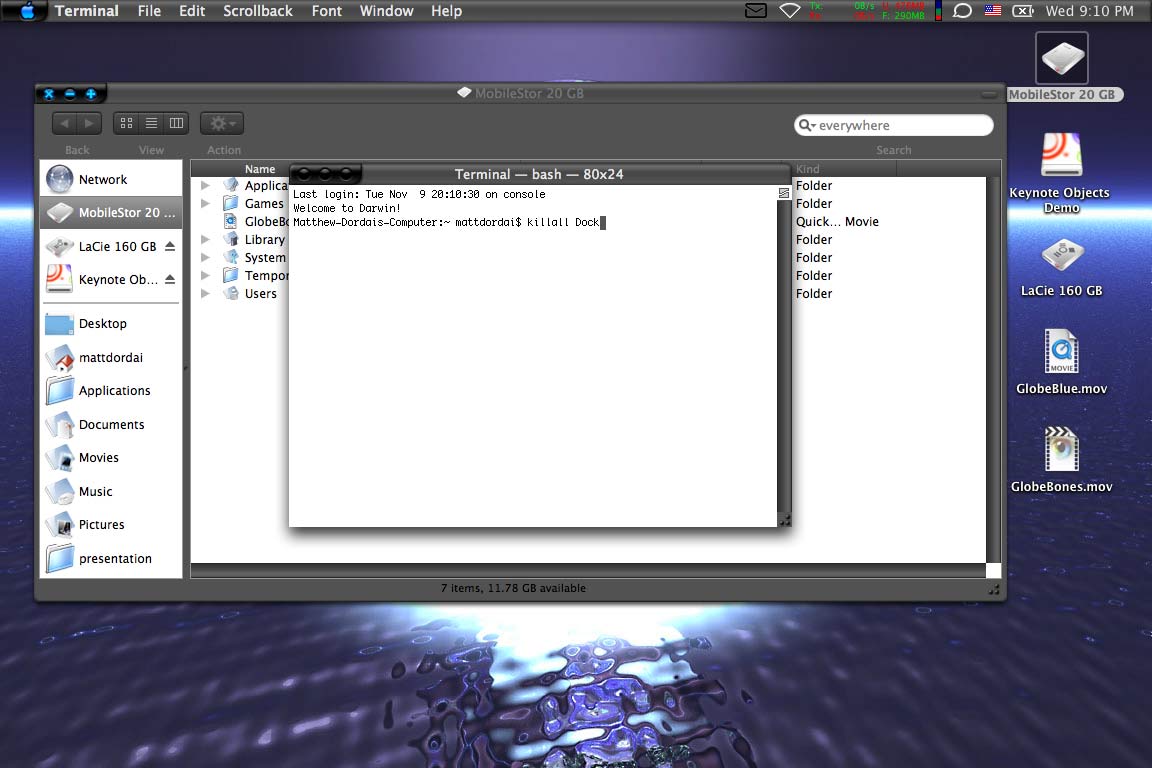Screen dimensions: 1152x768
Task: Open presentation folder in the sidebar
Action: point(111,558)
